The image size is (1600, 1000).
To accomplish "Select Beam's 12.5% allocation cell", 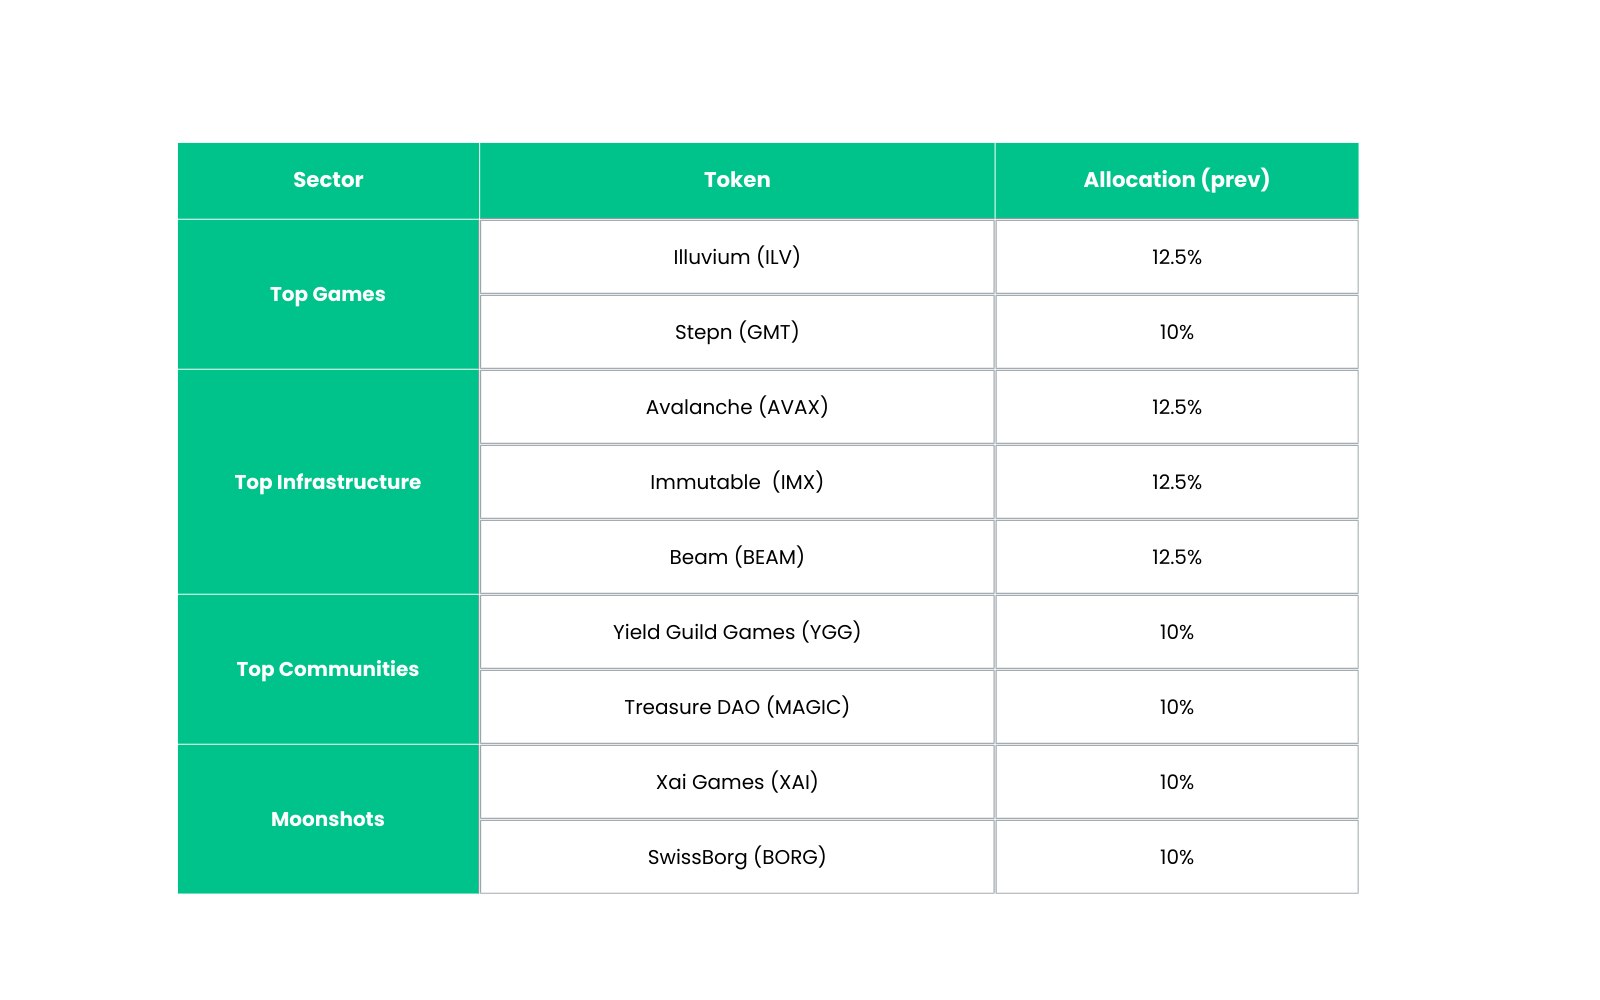I will (1176, 557).
